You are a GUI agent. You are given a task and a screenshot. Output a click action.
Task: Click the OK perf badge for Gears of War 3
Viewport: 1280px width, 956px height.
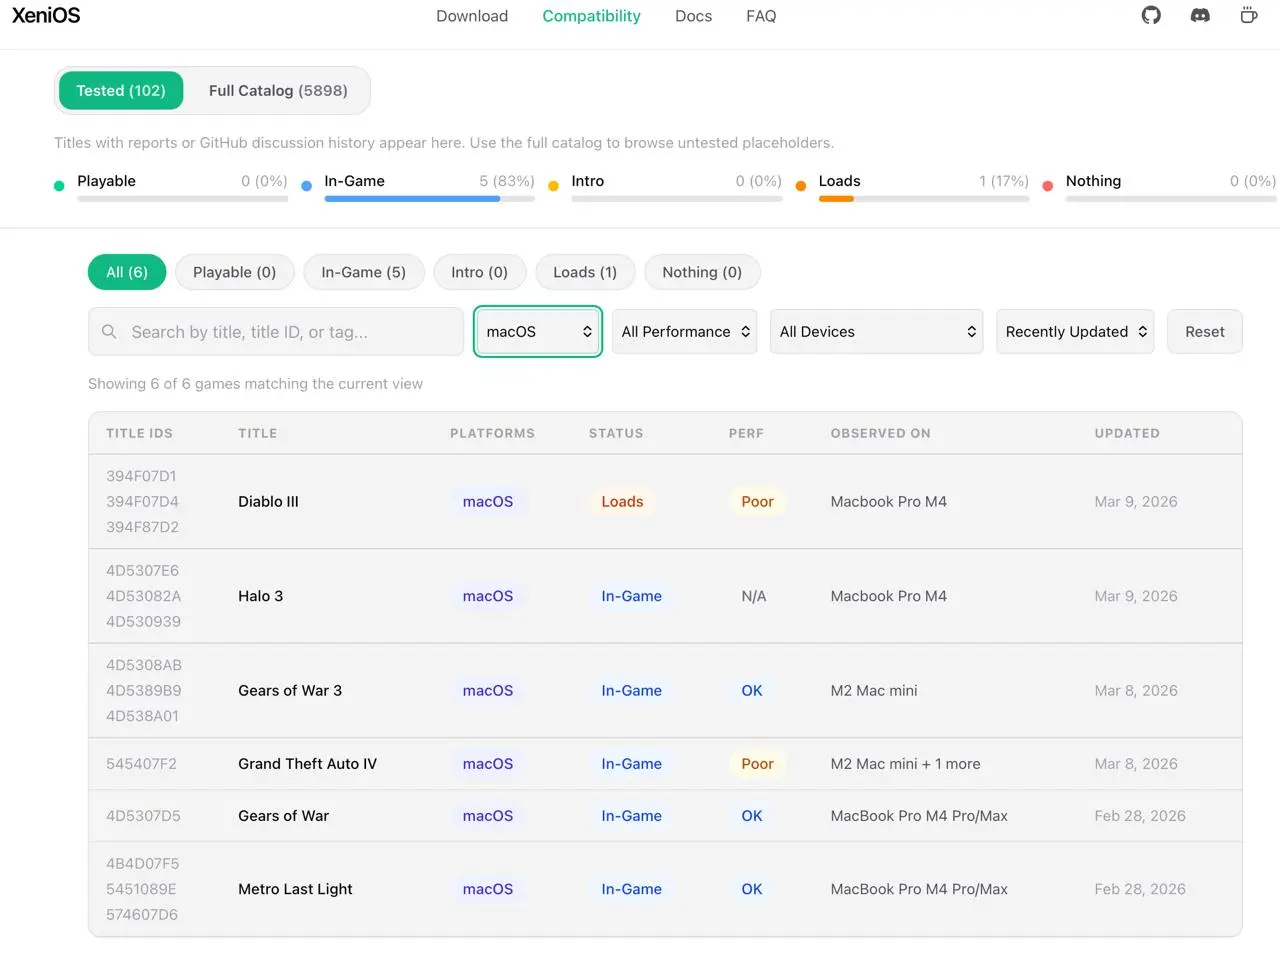pos(752,691)
